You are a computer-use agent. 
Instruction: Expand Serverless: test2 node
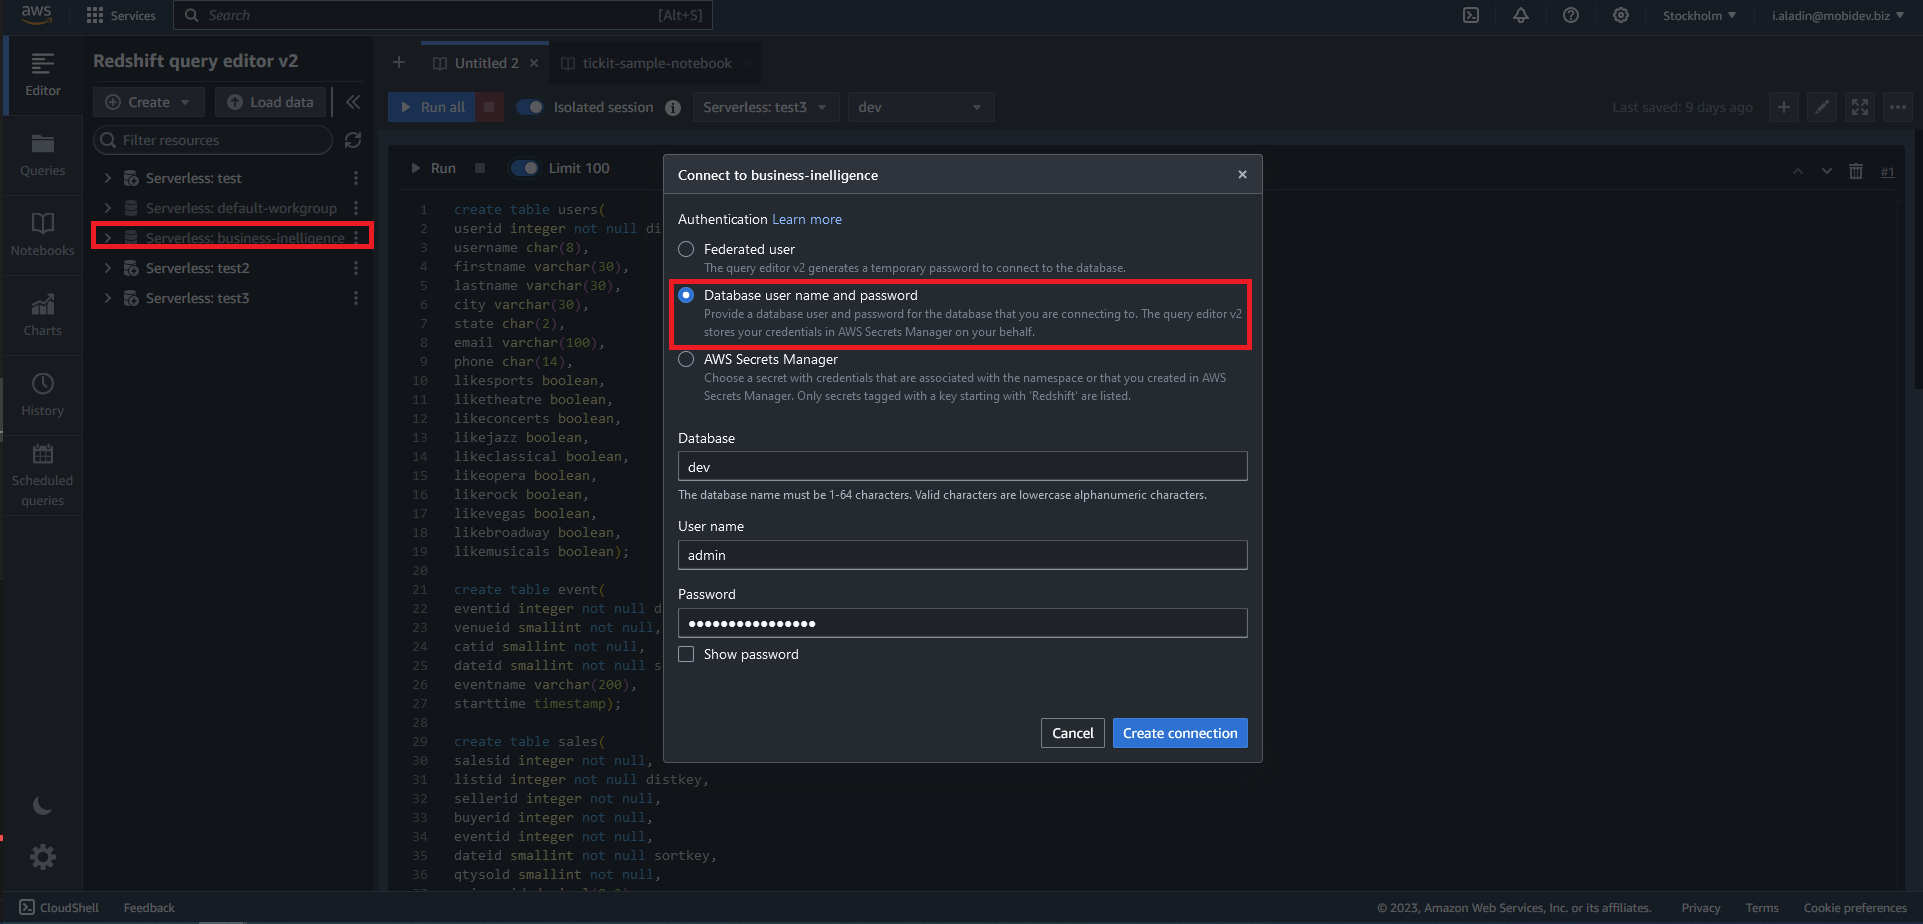click(x=108, y=268)
